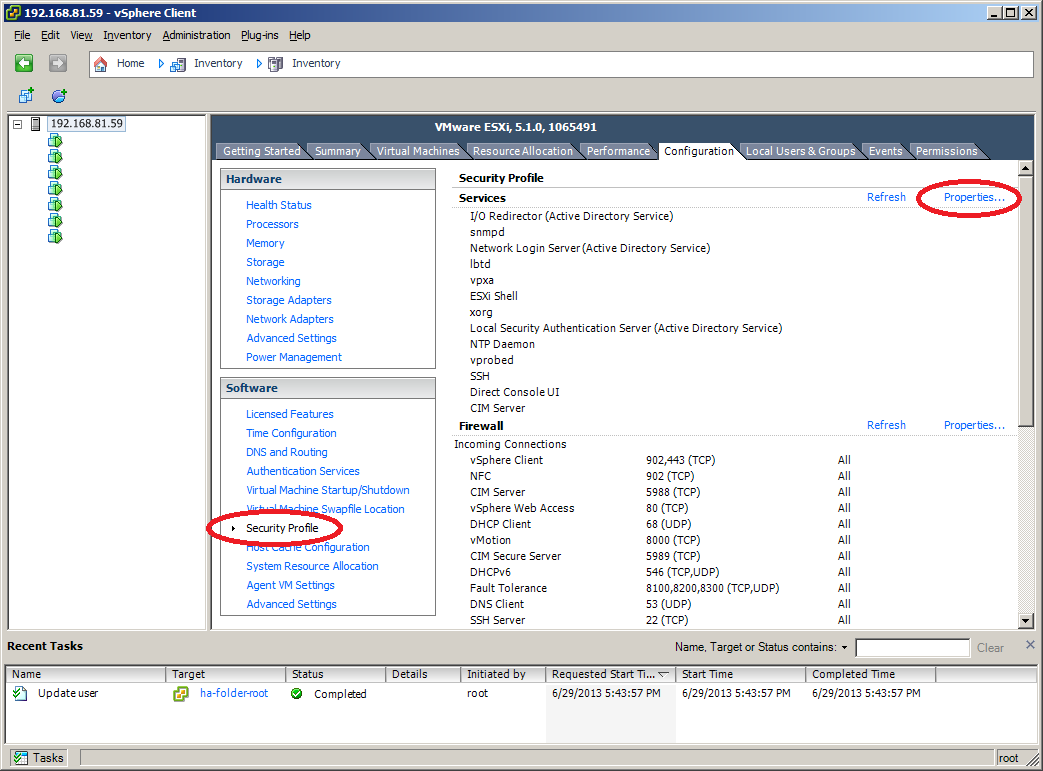The width and height of the screenshot is (1043, 771).
Task: Click the Create Resource Pool toolbar icon
Action: pos(59,96)
